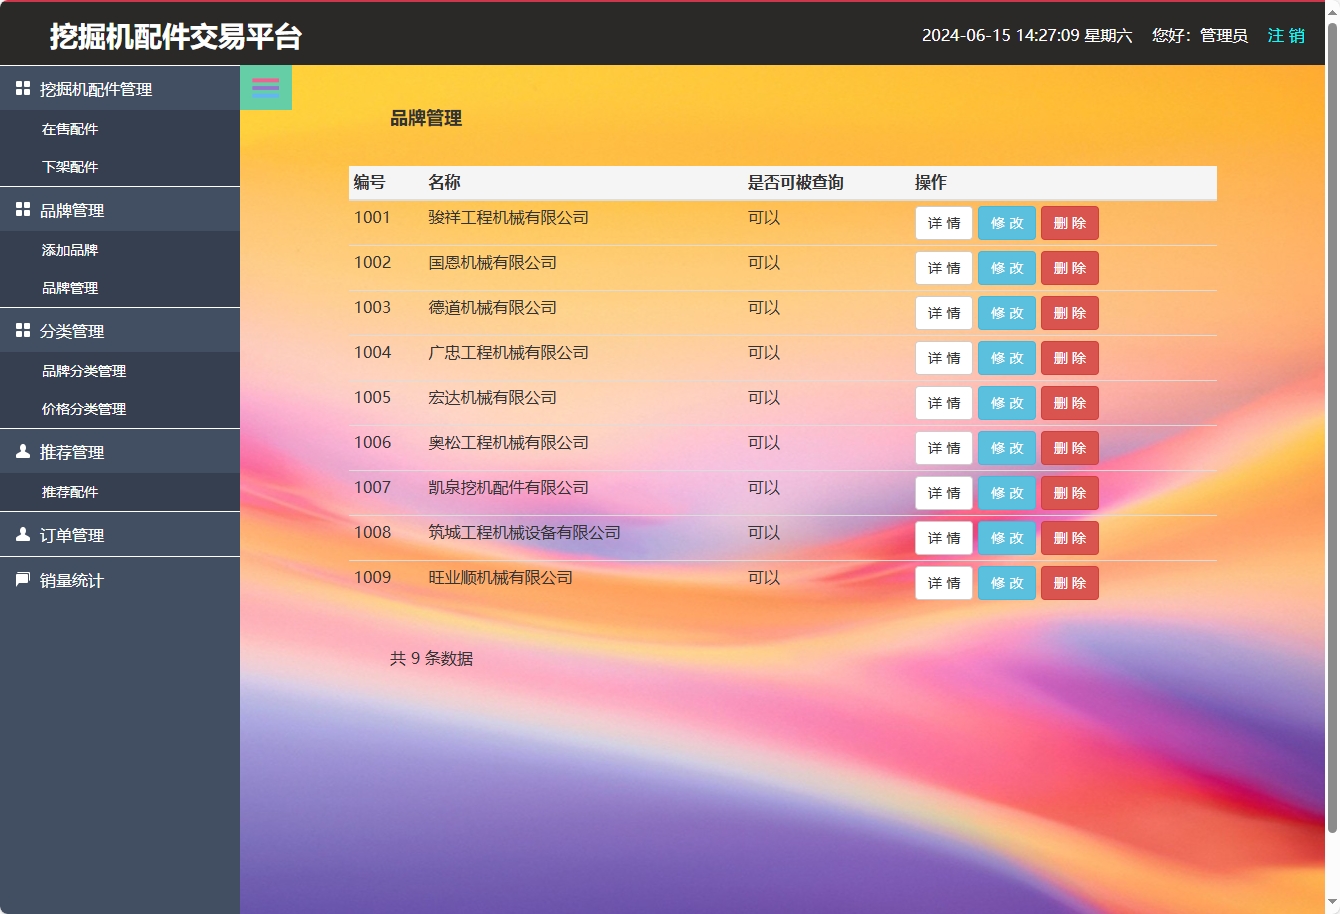The image size is (1340, 914).
Task: Select the 价格分类管理 menu item
Action: pyautogui.click(x=83, y=409)
